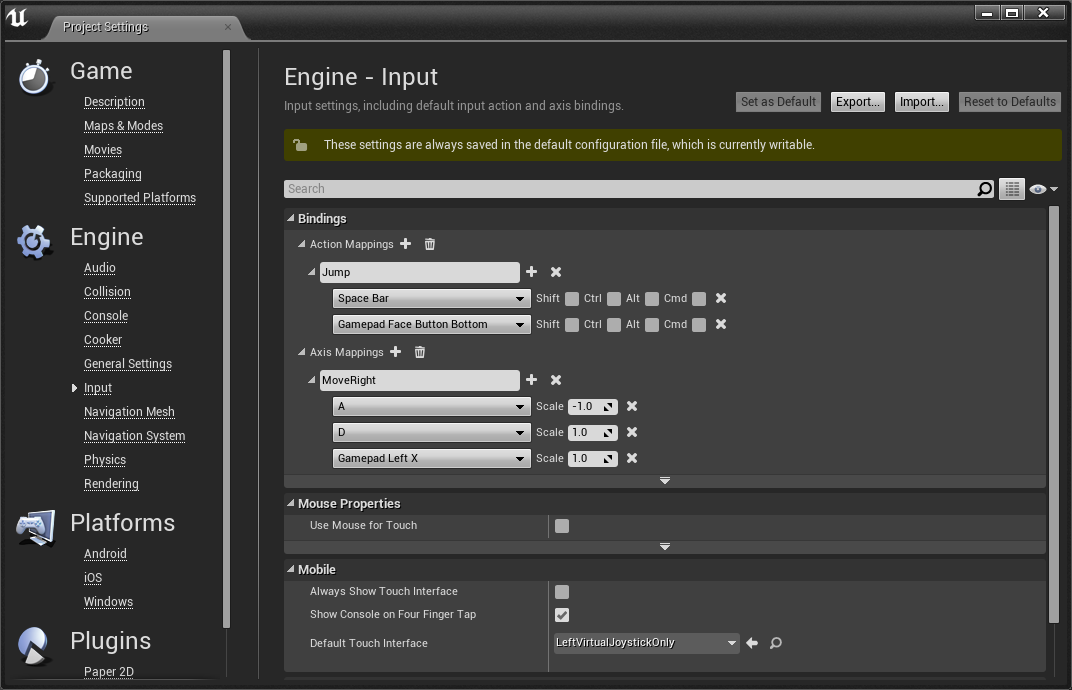The height and width of the screenshot is (690, 1072).
Task: Remove the Gamepad Face Button Bottom binding
Action: tap(721, 324)
